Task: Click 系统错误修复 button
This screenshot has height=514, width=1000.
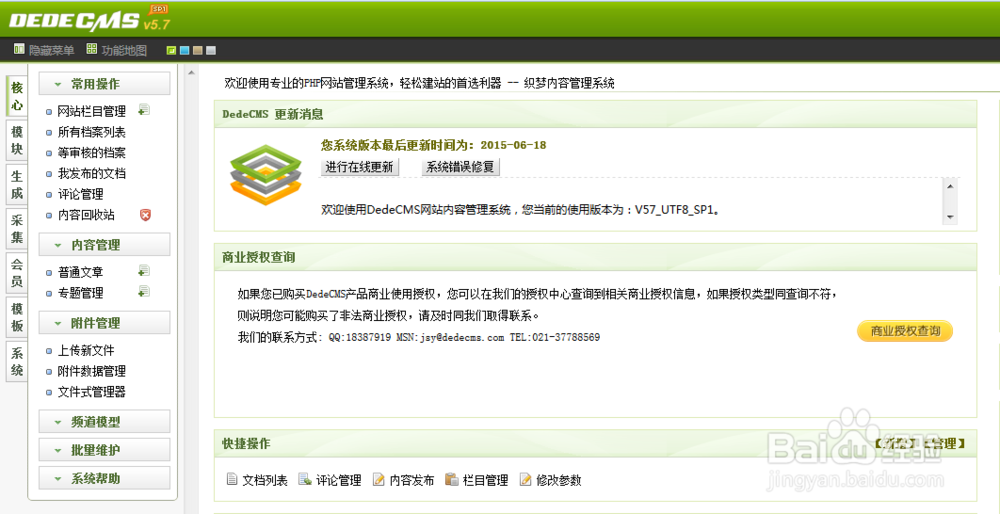Action: [461, 167]
